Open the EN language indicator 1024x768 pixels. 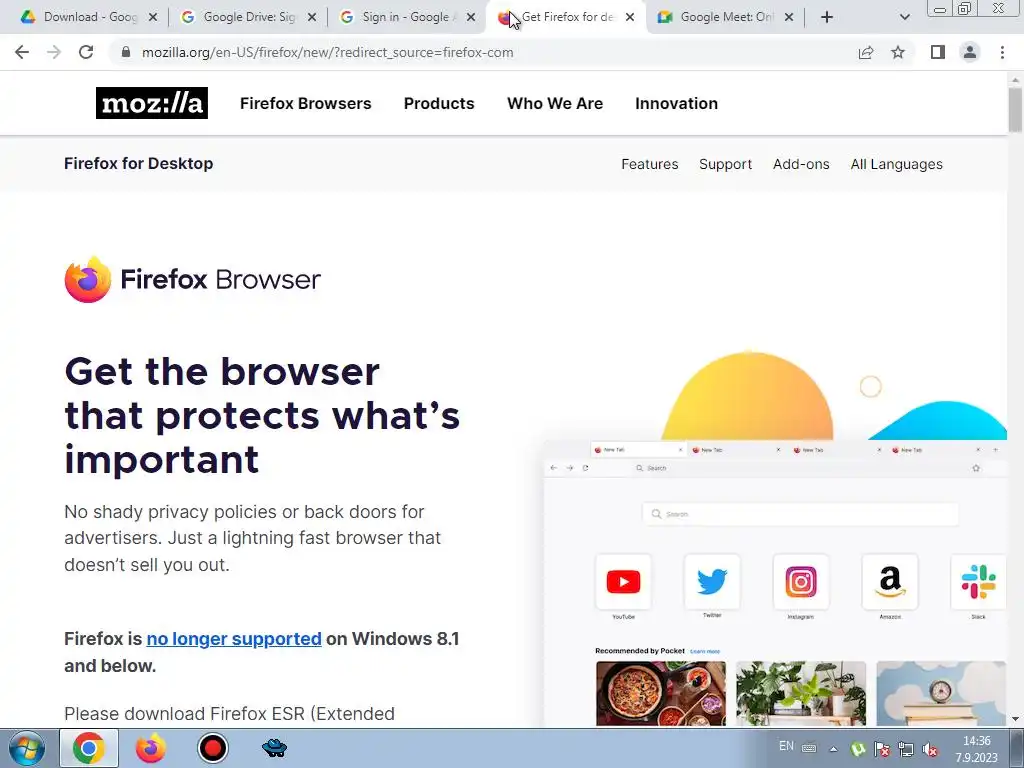coord(786,746)
